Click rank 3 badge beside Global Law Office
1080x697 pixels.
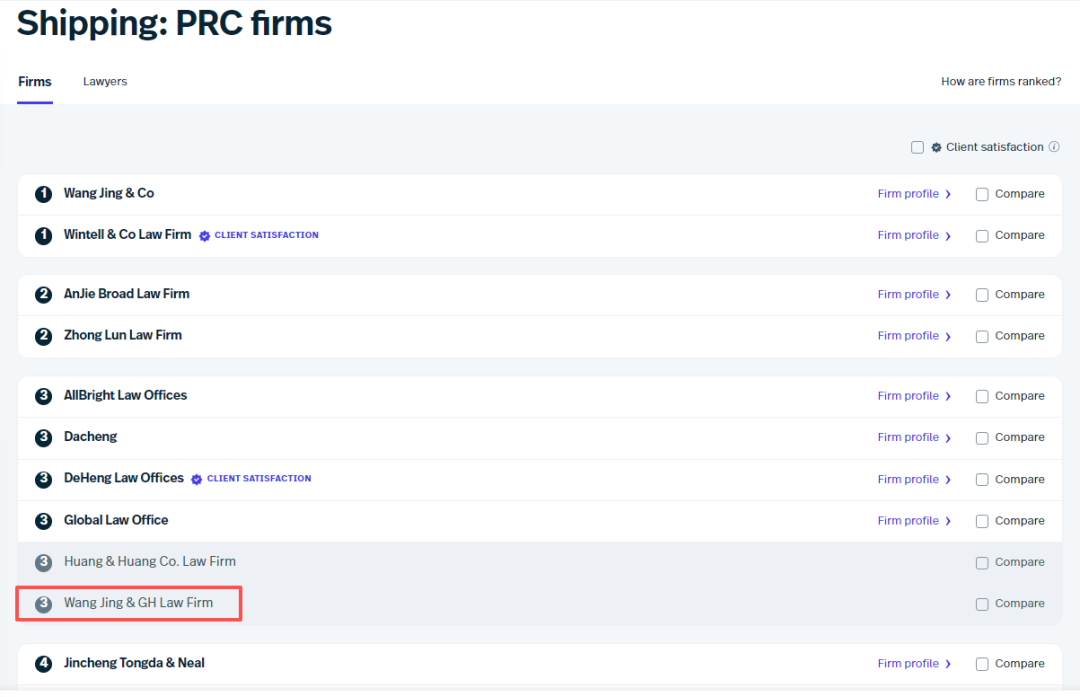(x=43, y=521)
